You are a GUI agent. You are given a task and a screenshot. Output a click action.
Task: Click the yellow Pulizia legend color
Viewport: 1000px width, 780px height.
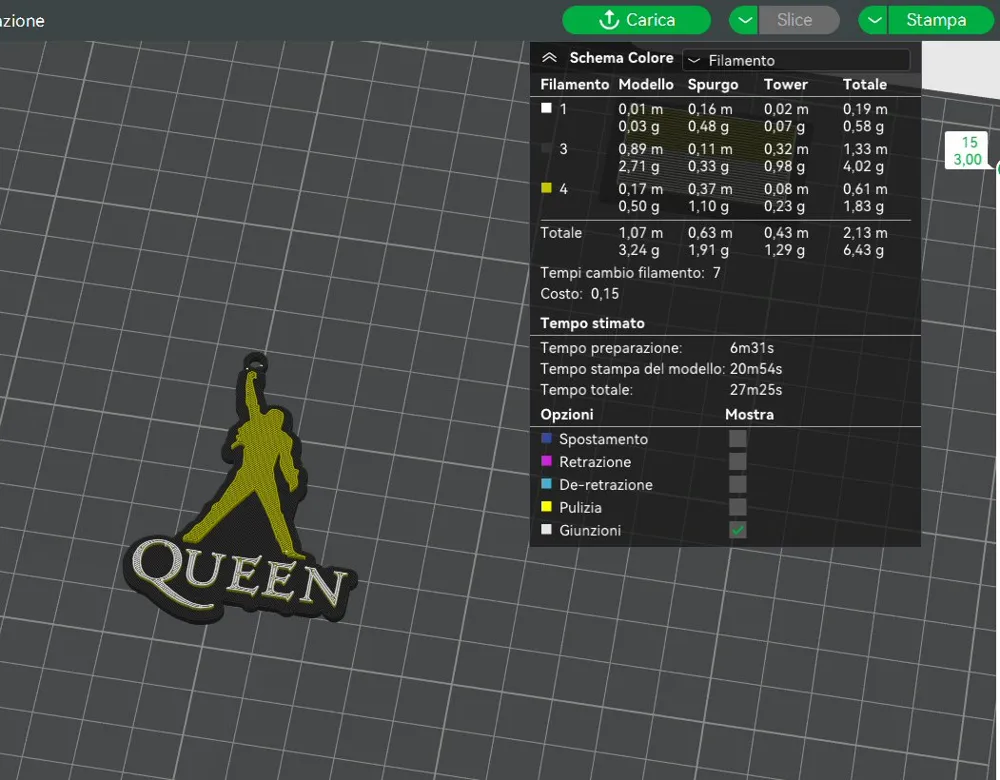click(x=547, y=506)
